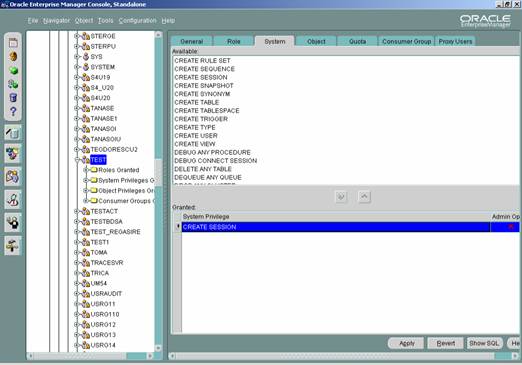Image resolution: width=522 pixels, height=365 pixels.
Task: Click the tree scrollbar down arrow
Action: [158, 348]
